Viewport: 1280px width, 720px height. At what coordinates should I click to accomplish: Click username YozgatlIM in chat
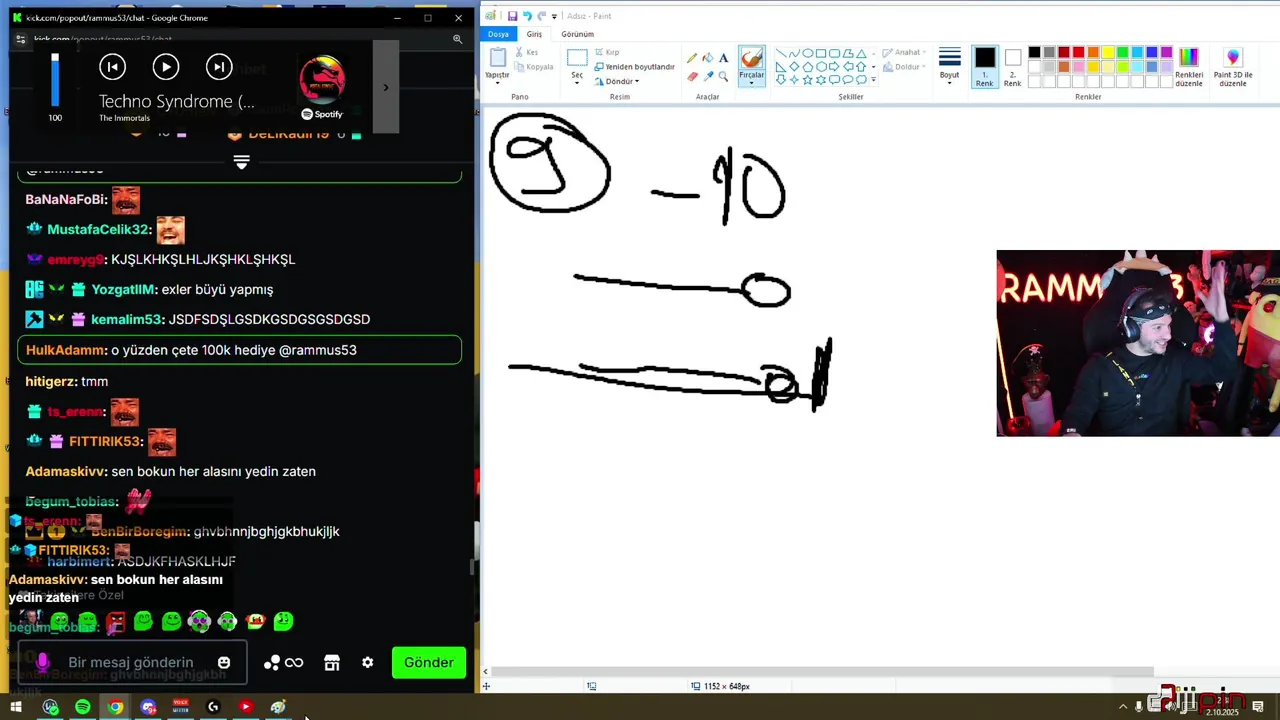coord(124,289)
